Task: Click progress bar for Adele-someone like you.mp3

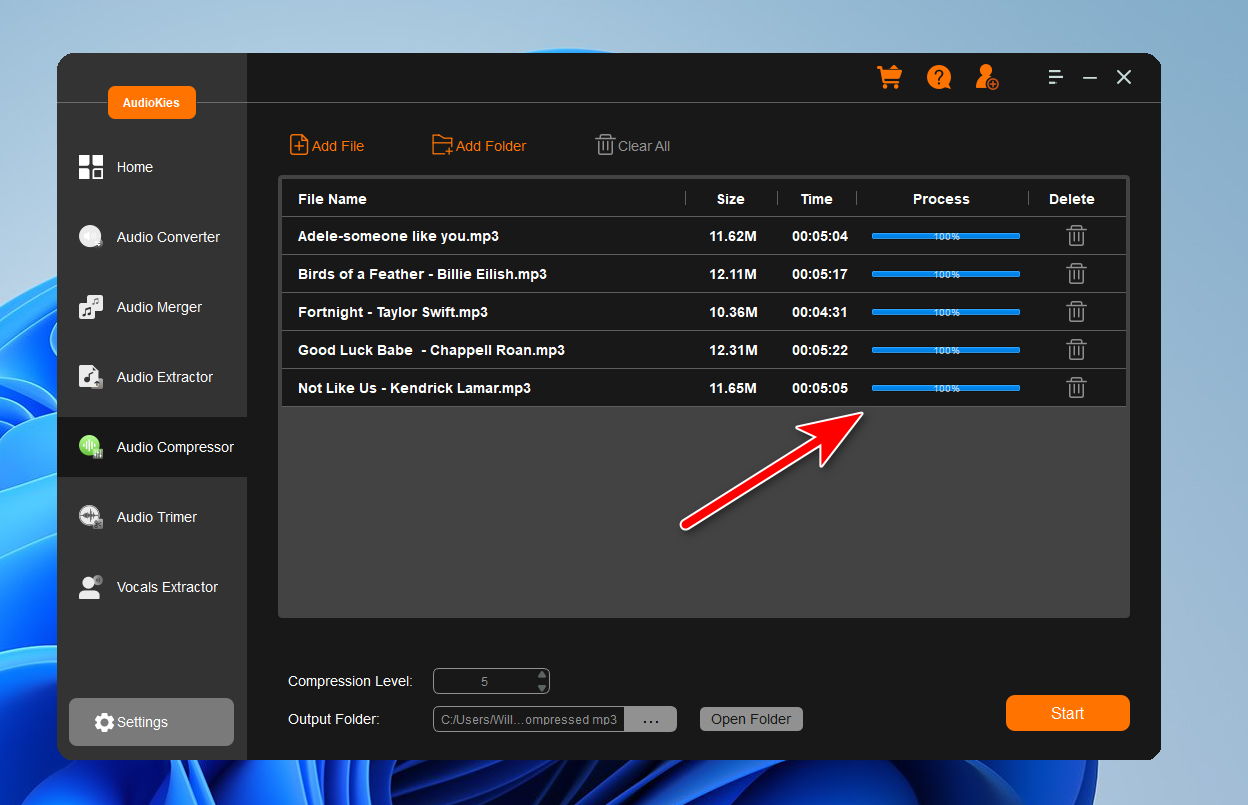Action: click(x=946, y=236)
